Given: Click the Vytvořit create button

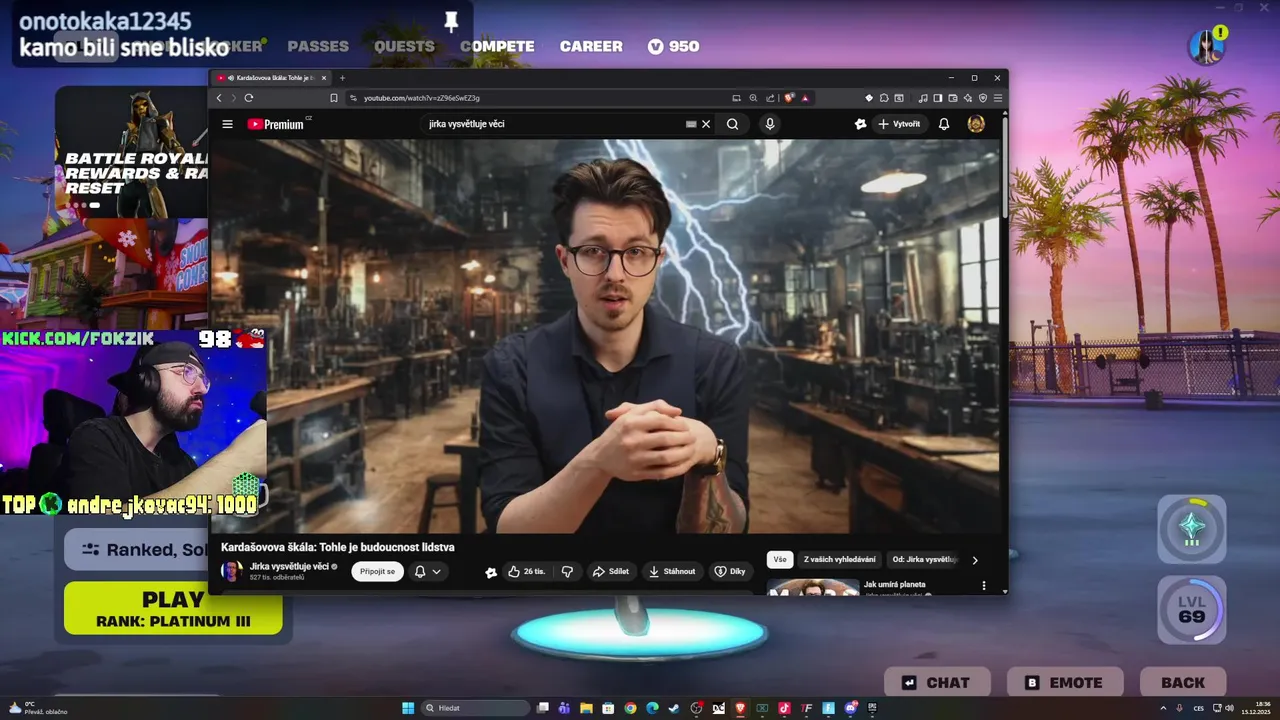Looking at the screenshot, I should [898, 124].
